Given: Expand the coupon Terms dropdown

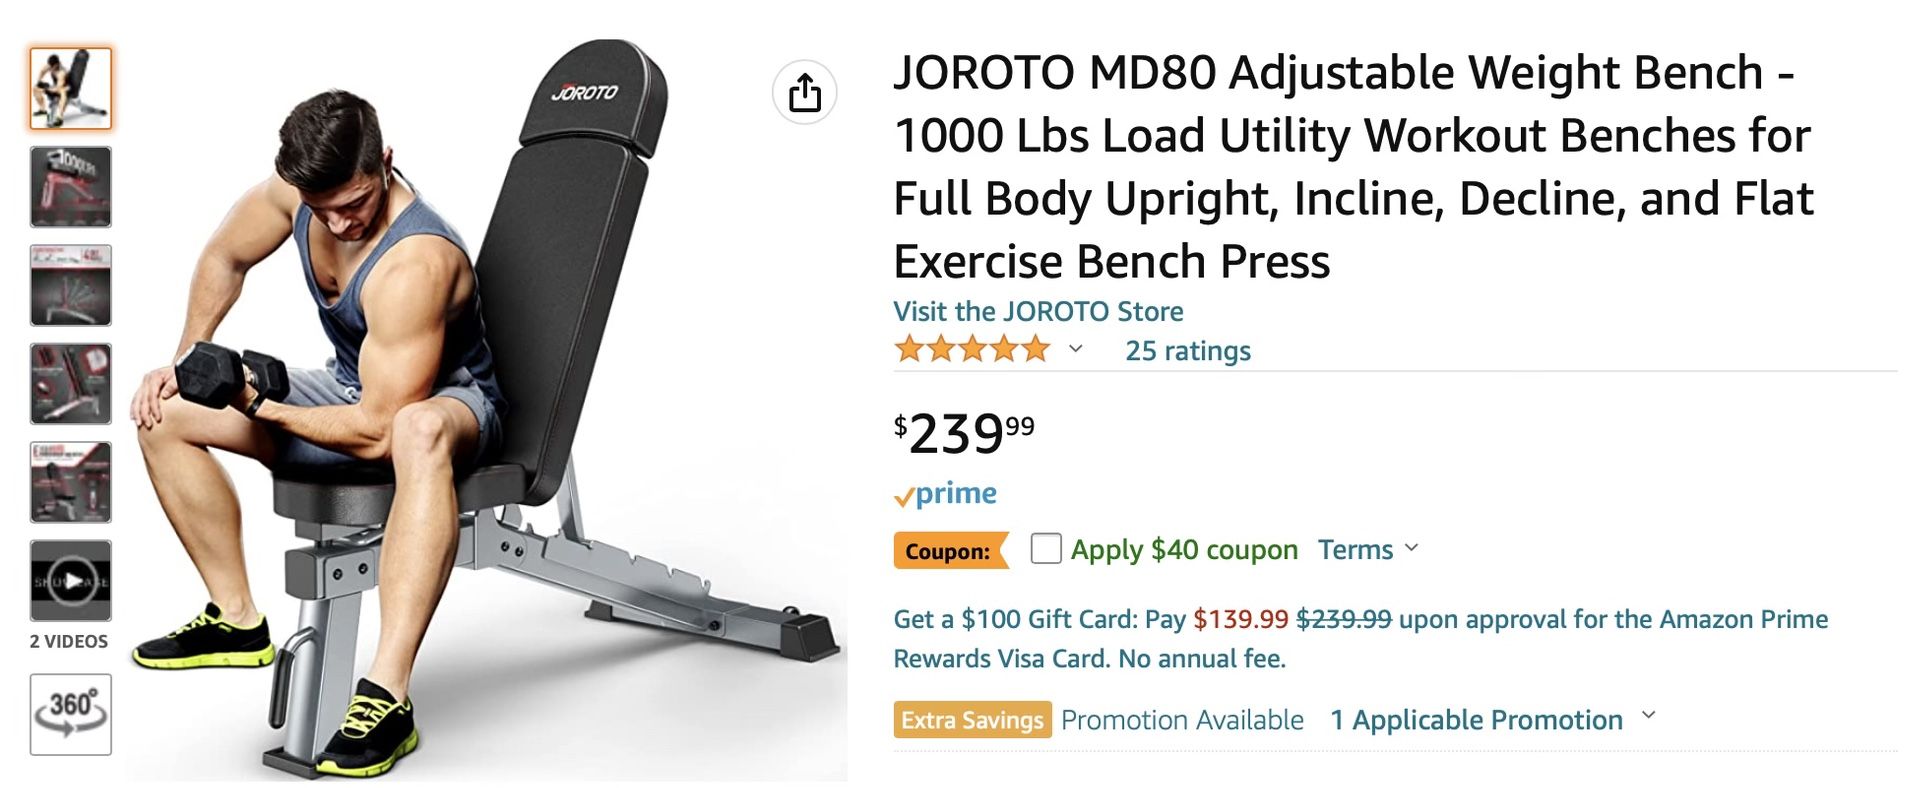Looking at the screenshot, I should (x=1367, y=549).
